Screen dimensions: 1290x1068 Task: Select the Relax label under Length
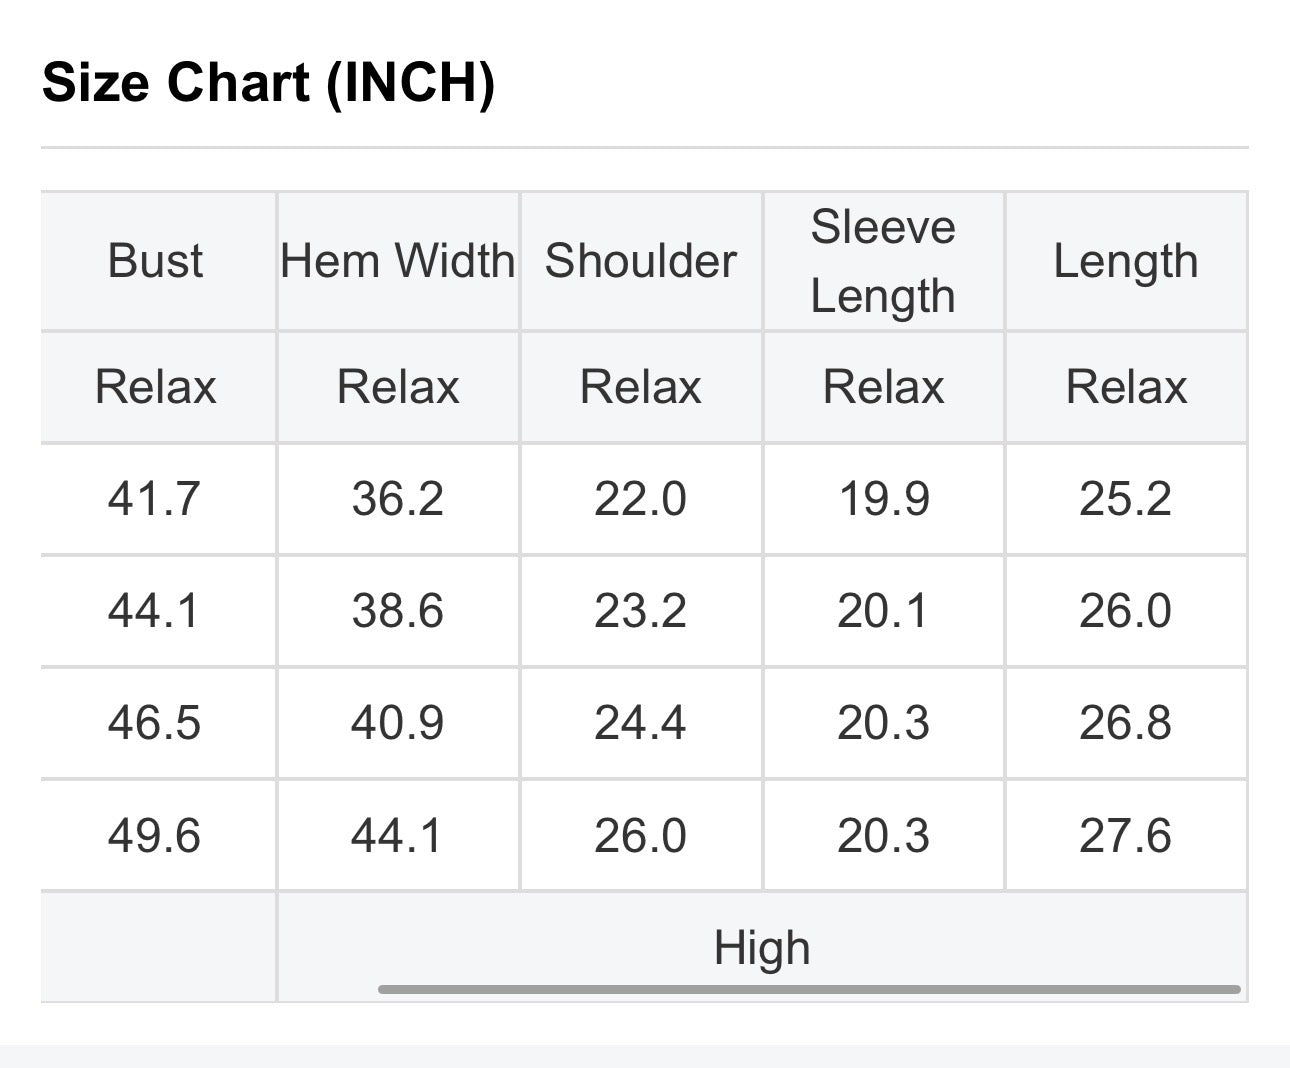point(1126,387)
